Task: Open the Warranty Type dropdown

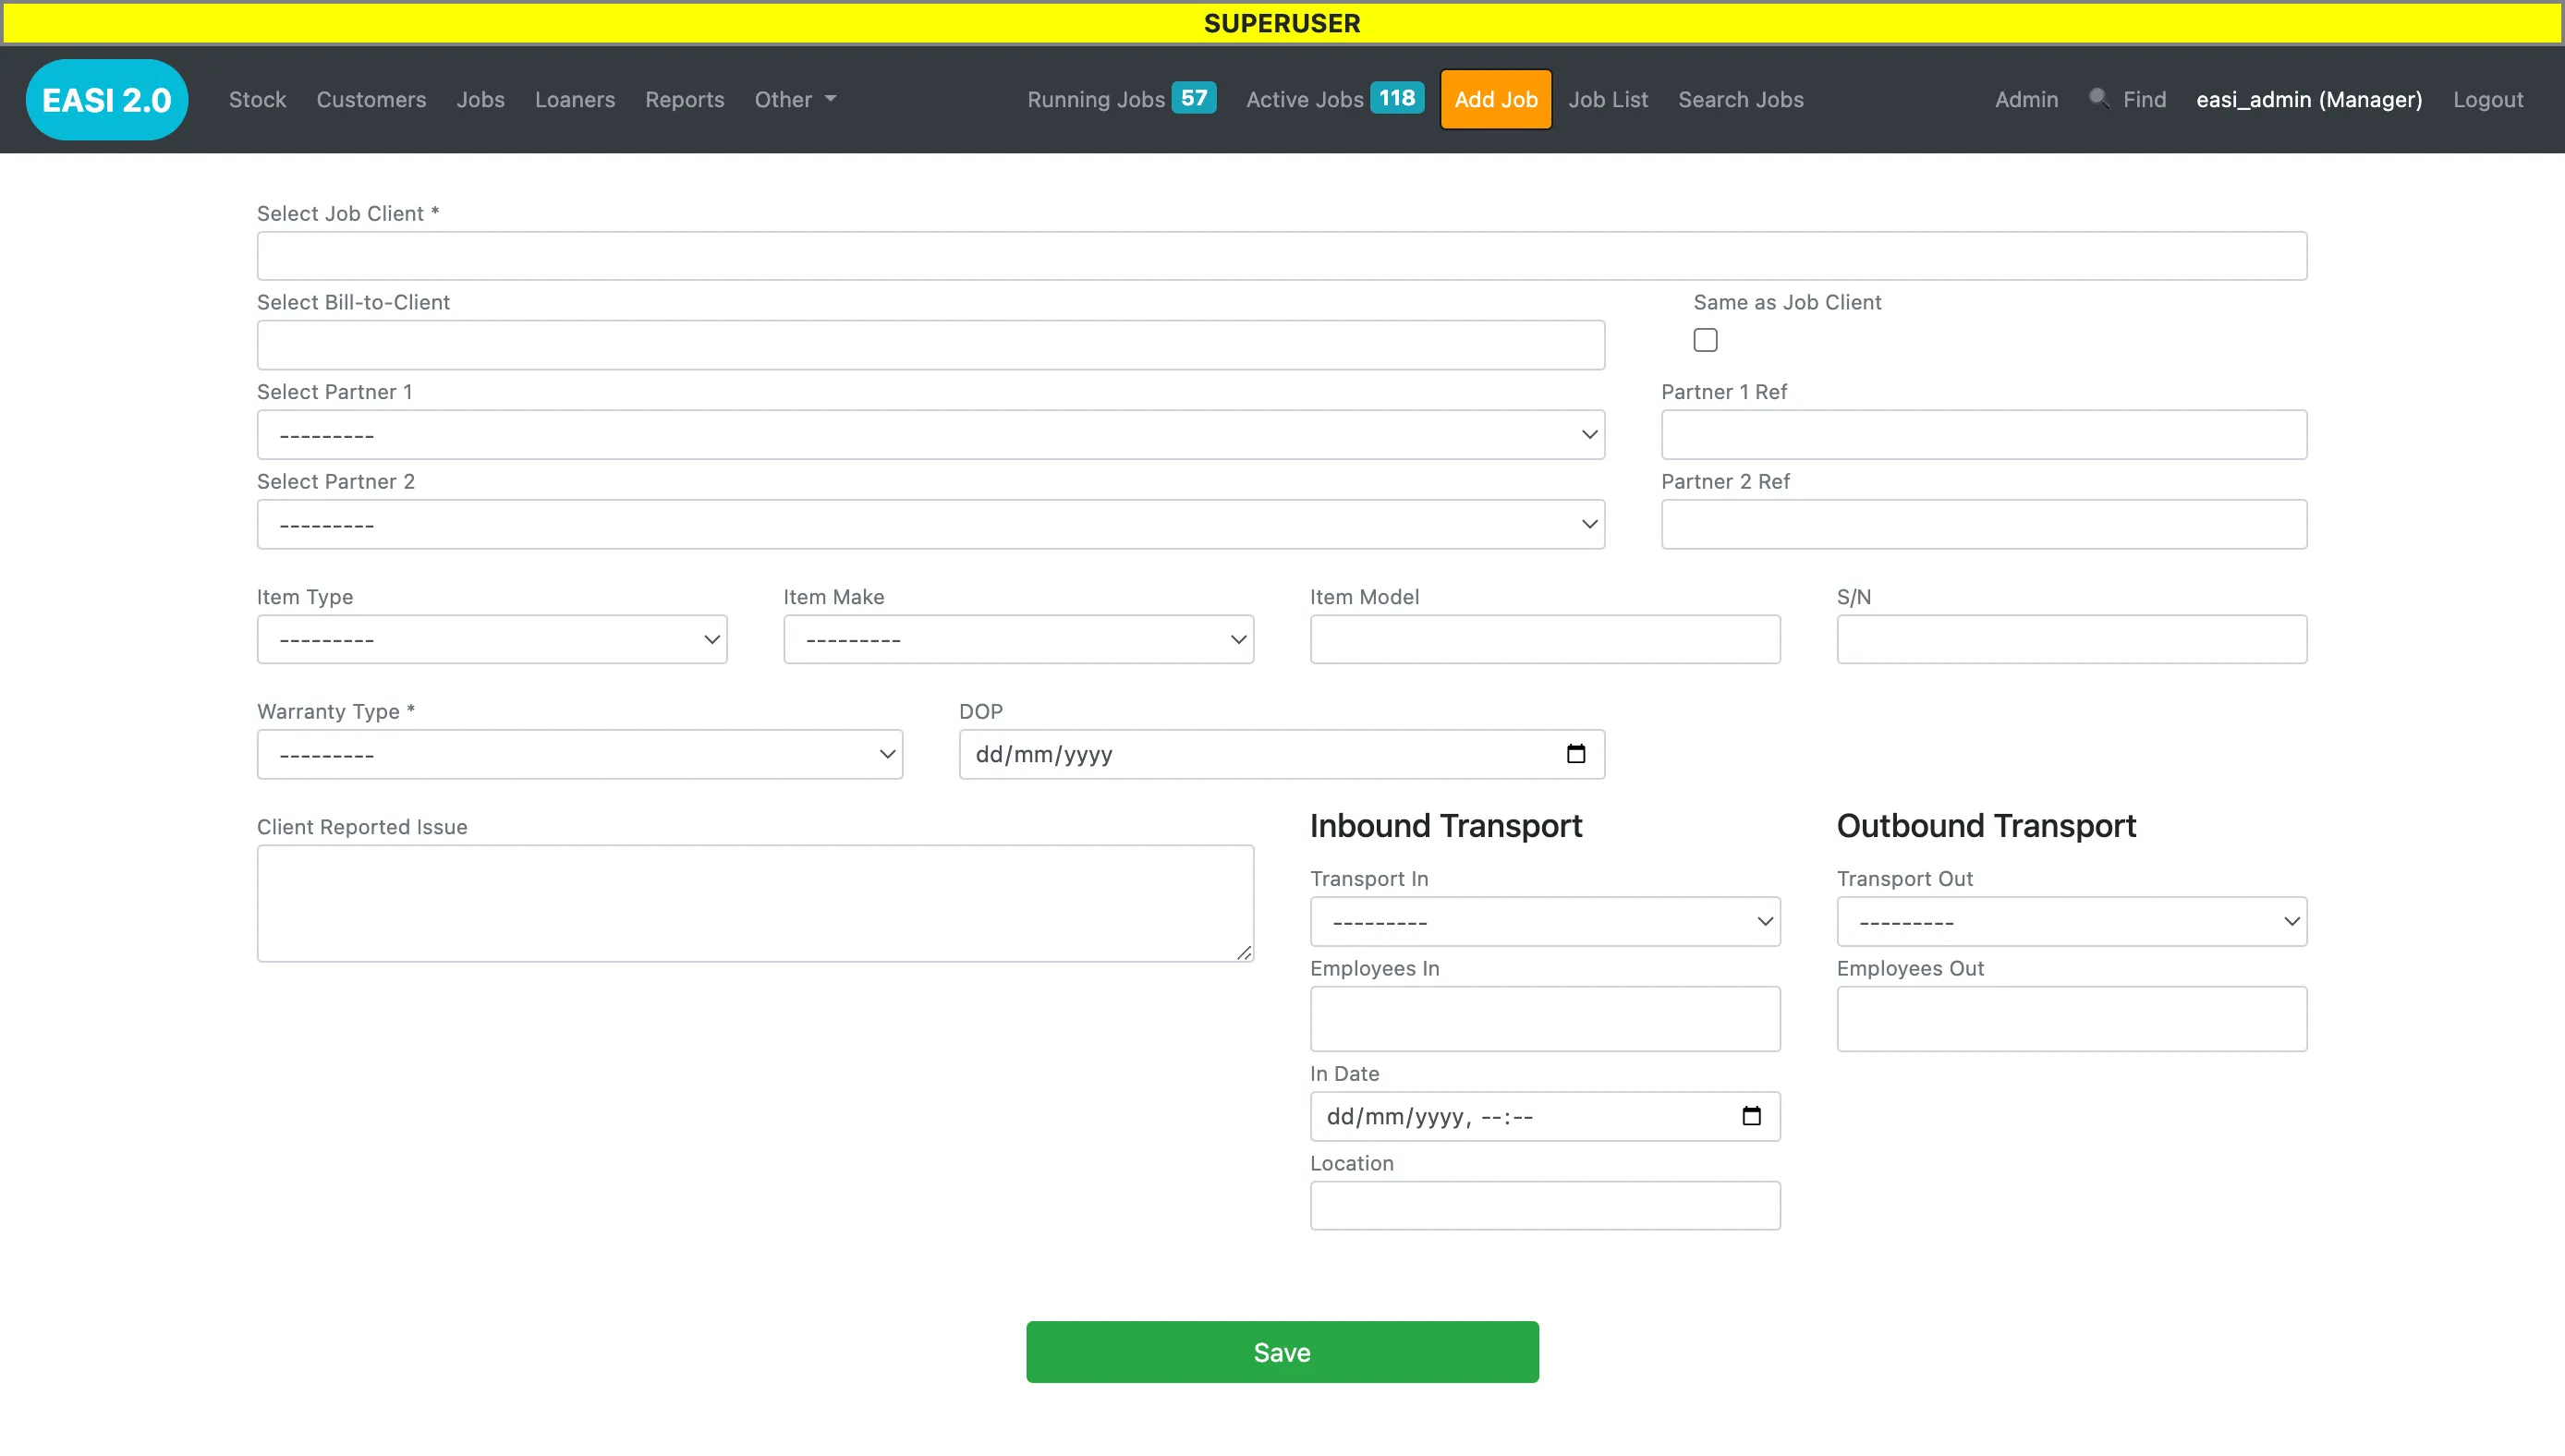Action: [580, 754]
